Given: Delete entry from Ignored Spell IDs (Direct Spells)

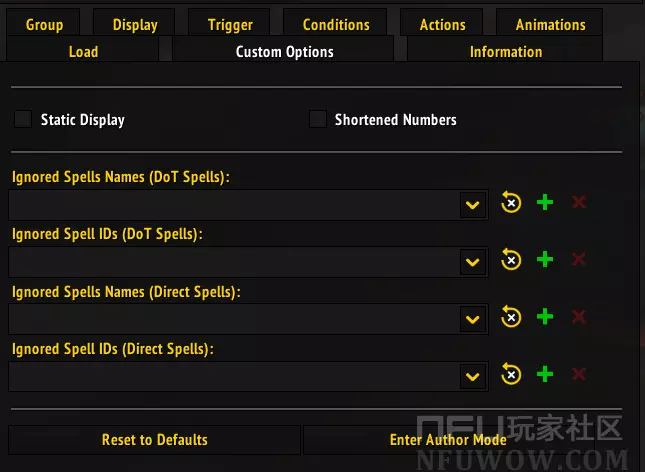Looking at the screenshot, I should pyautogui.click(x=578, y=375).
